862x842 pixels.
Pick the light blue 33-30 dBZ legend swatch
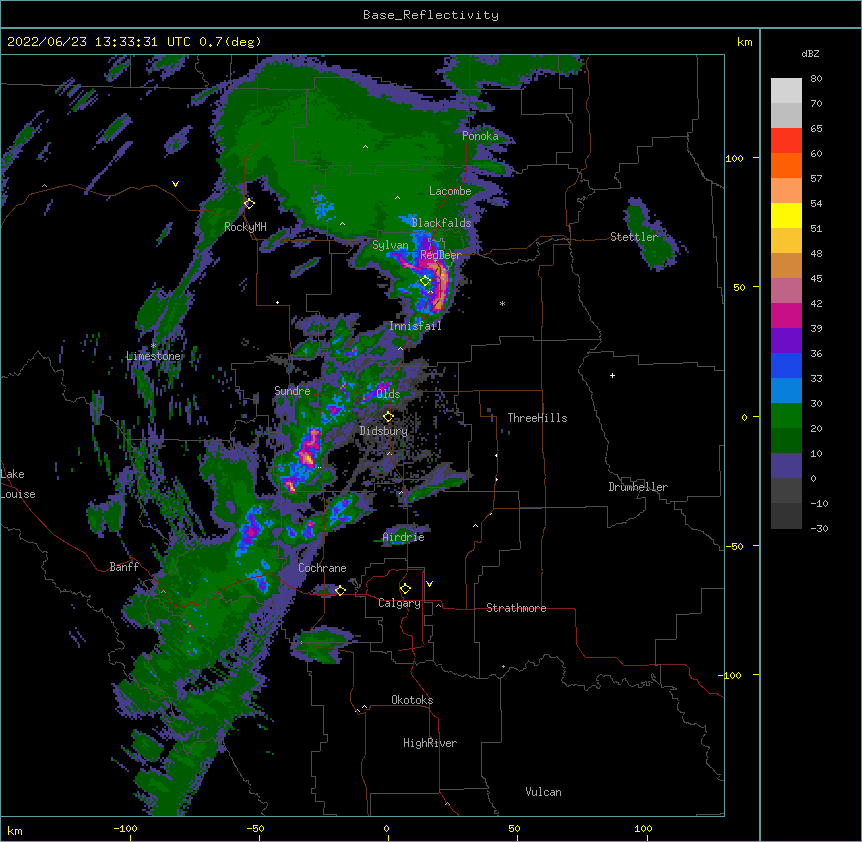pyautogui.click(x=786, y=391)
